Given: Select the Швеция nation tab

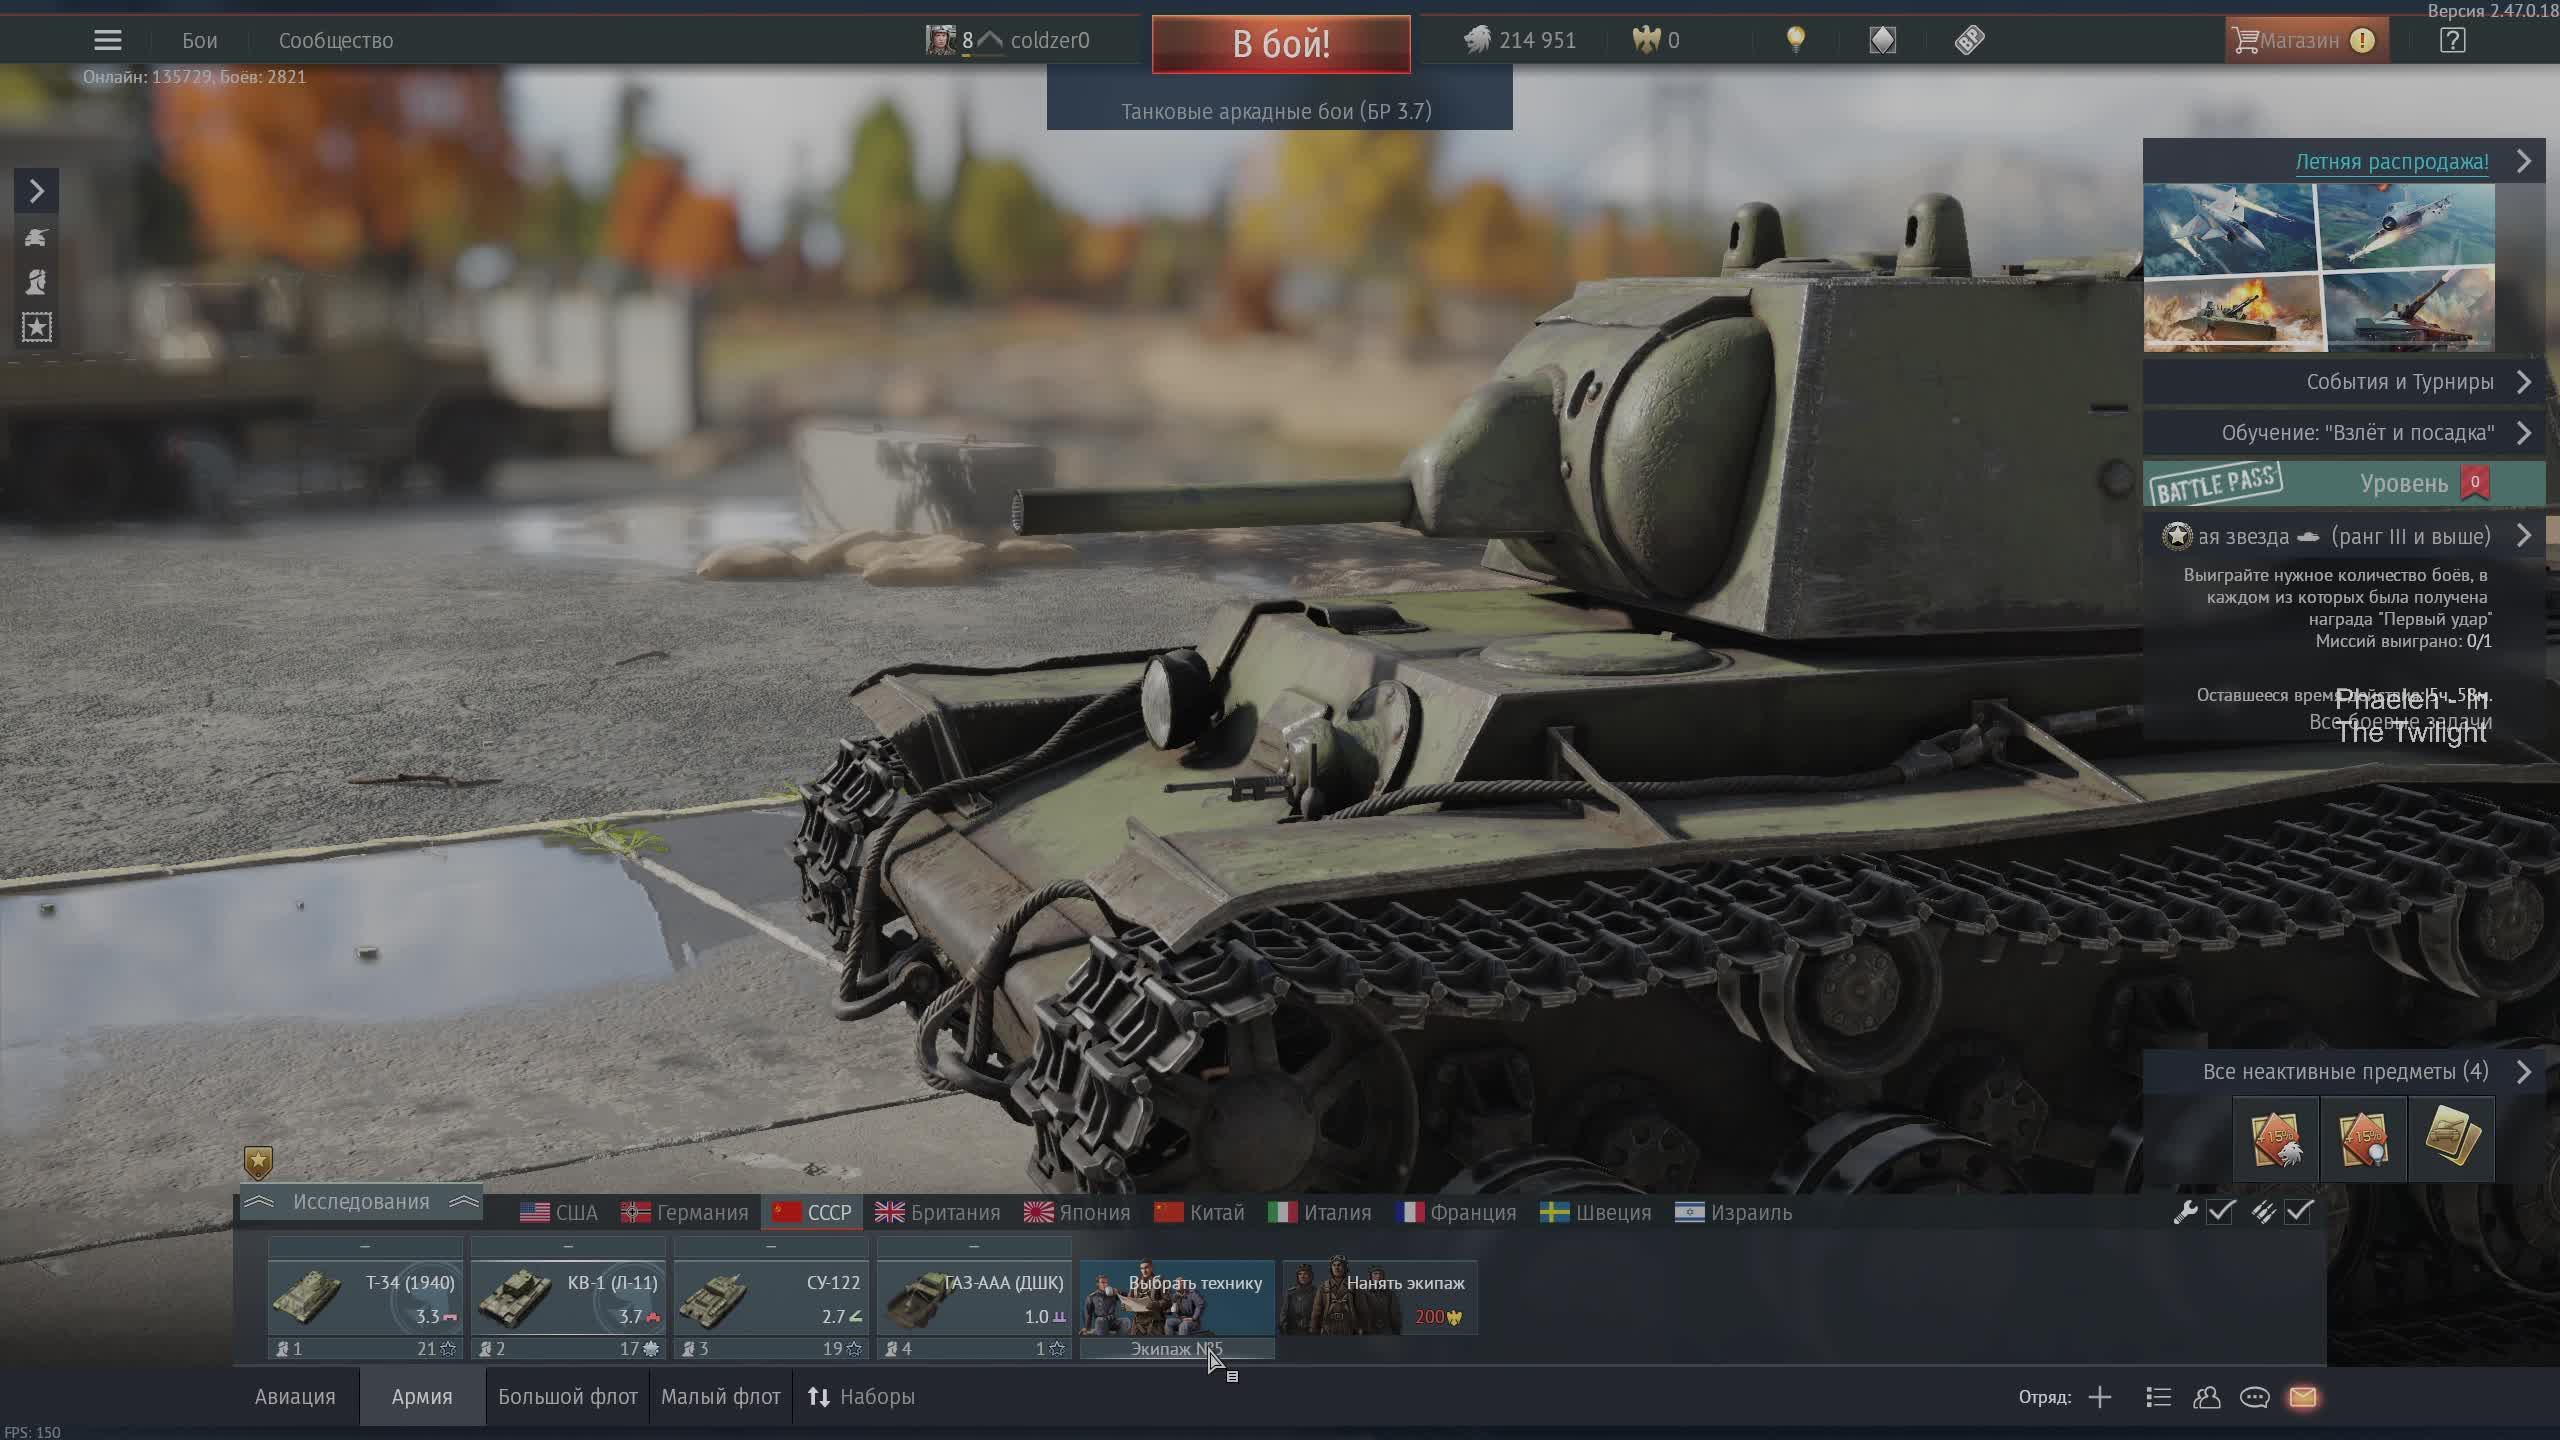Looking at the screenshot, I should coord(1595,1213).
